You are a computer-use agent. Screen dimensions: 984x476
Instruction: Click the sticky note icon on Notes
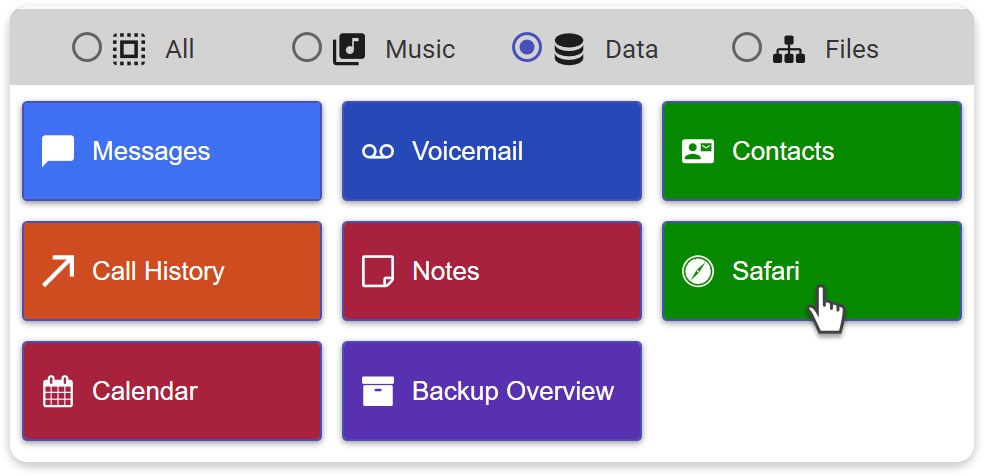coord(378,271)
